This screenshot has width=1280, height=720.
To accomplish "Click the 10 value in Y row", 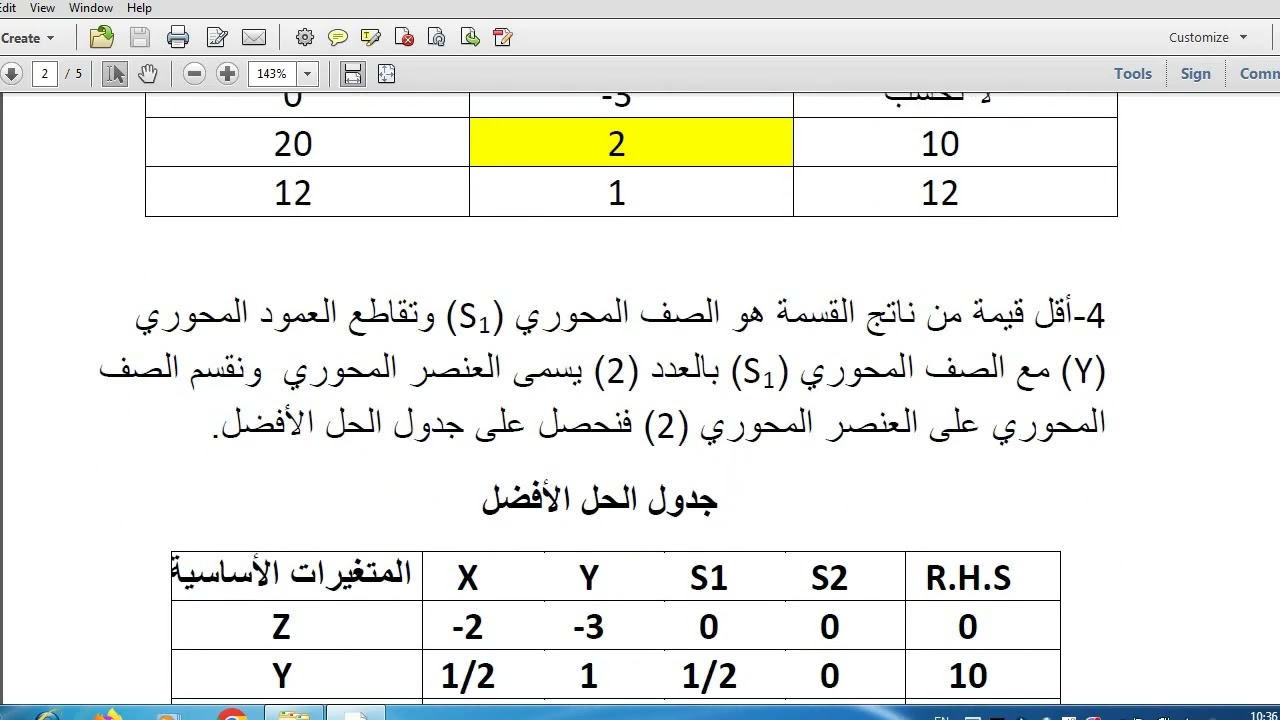I will point(968,675).
